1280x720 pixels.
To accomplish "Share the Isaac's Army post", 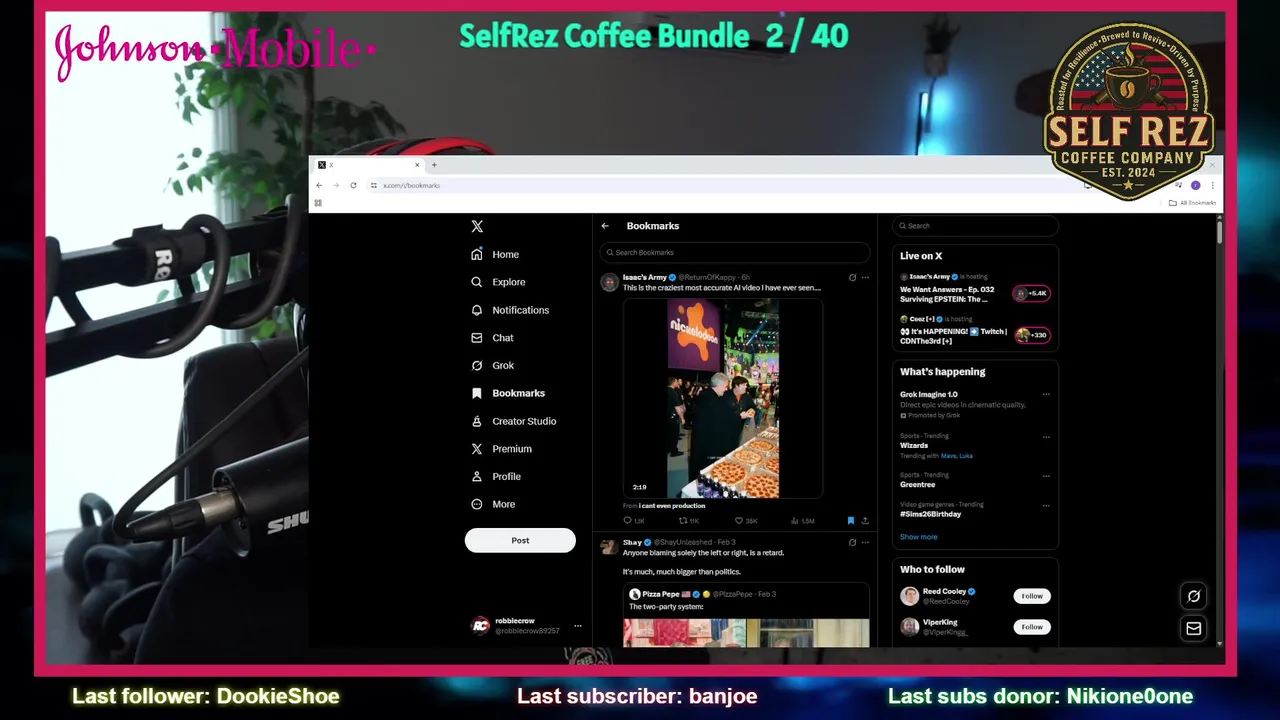I will tap(865, 521).
